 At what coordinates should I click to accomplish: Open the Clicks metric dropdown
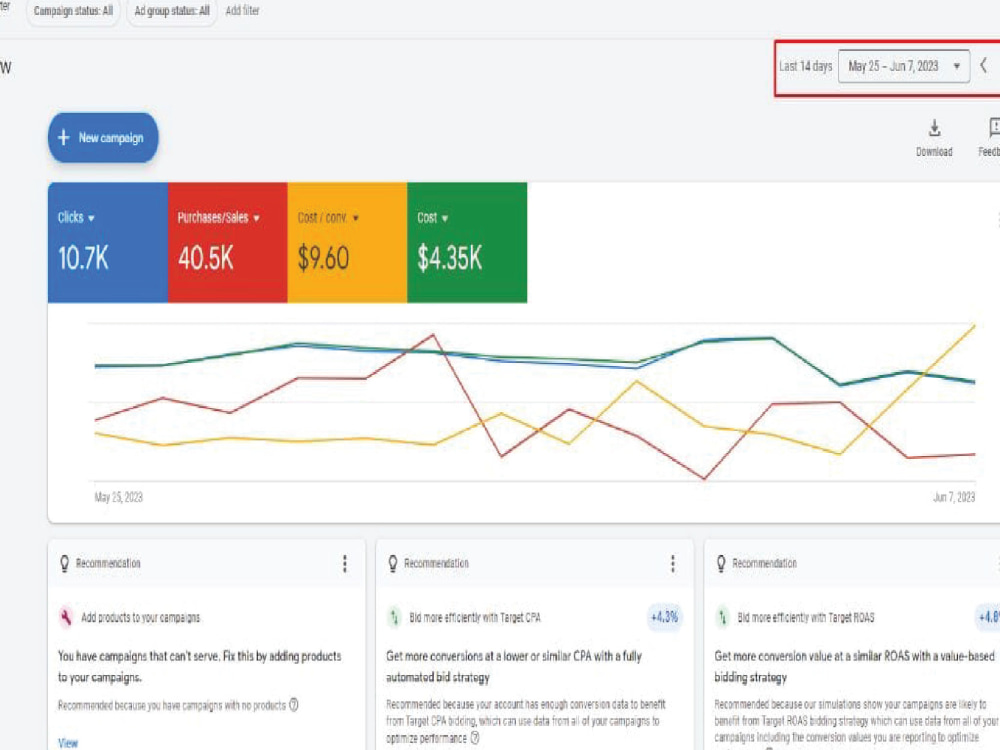(77, 217)
